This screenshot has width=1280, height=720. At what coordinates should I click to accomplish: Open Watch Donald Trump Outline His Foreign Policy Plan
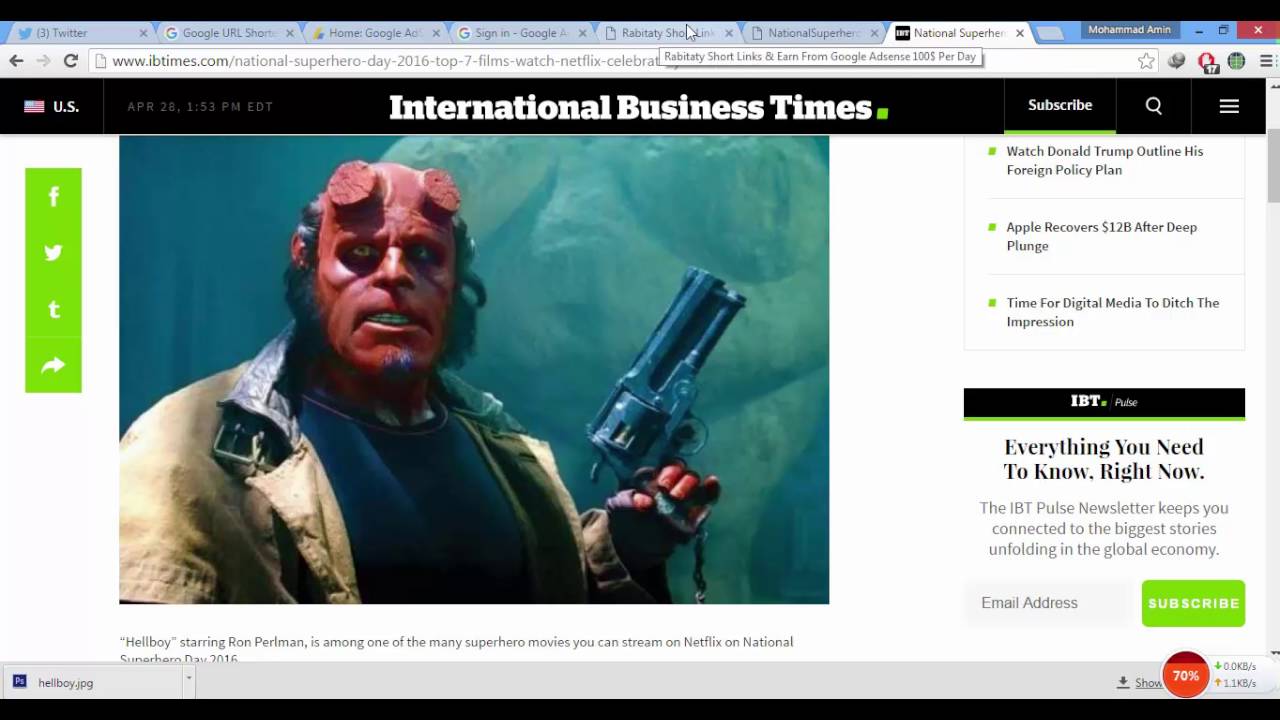point(1105,160)
